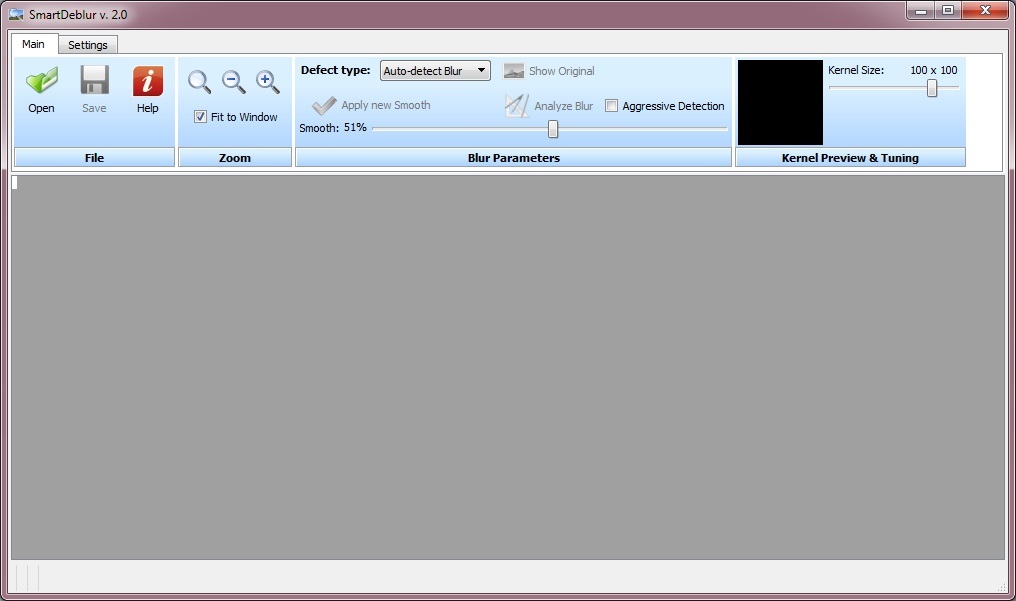
Task: Open Help with the red info icon
Action: point(148,81)
